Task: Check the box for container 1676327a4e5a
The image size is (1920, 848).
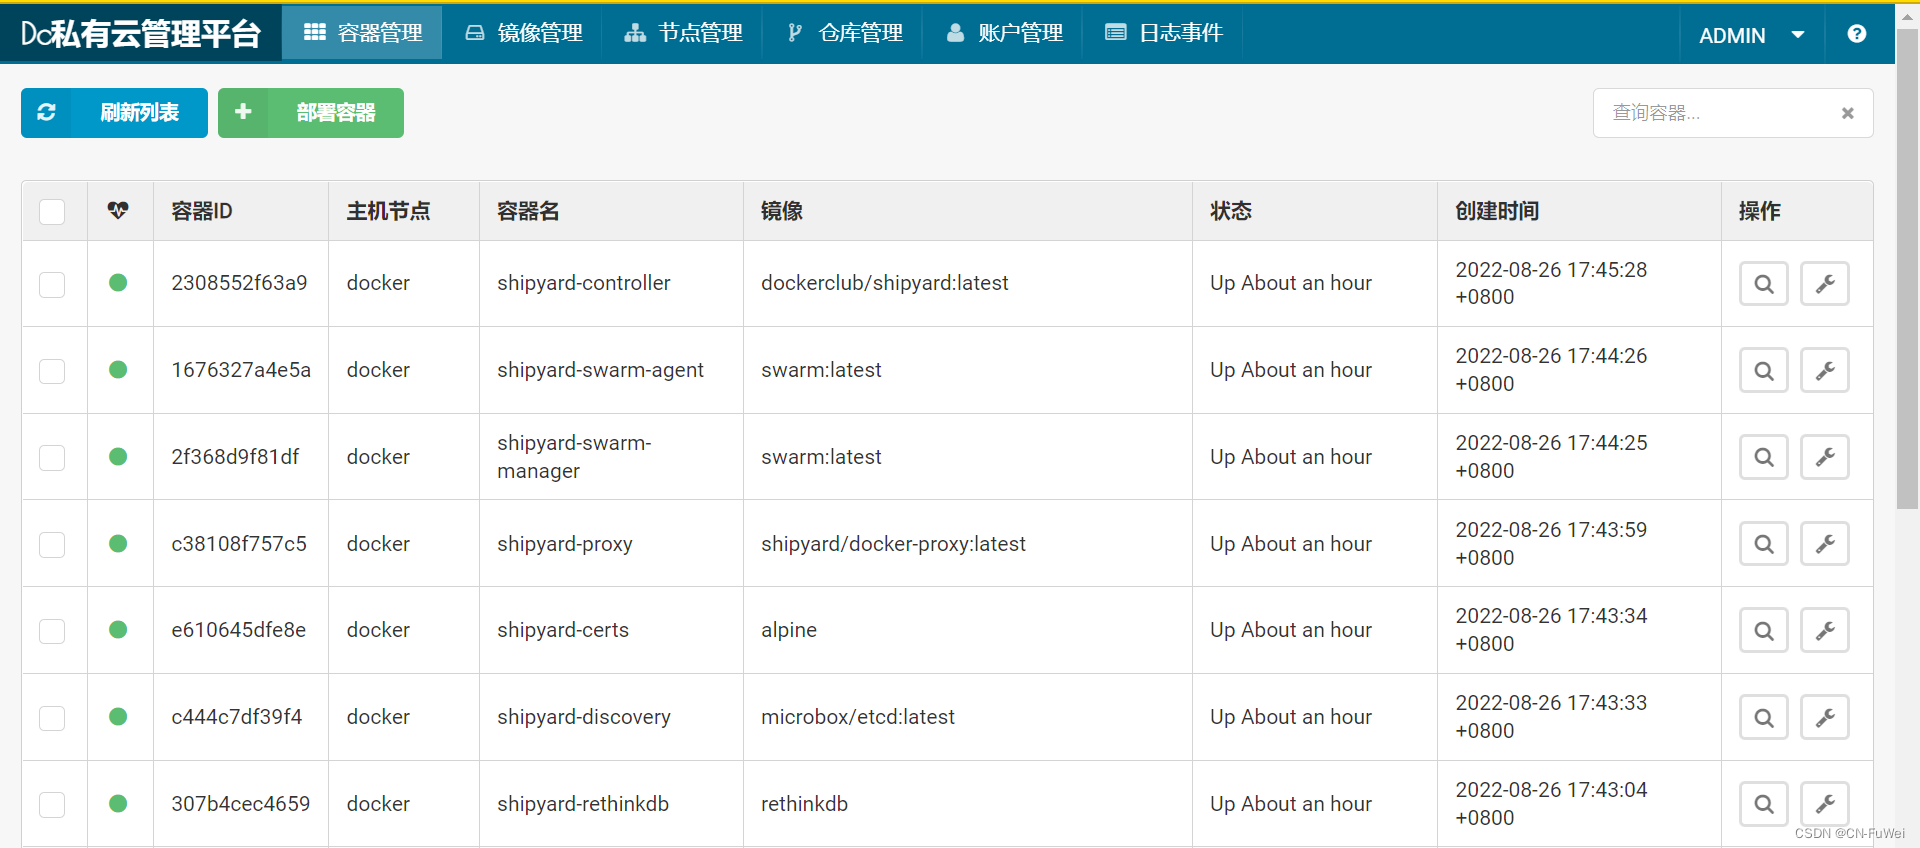Action: tap(52, 371)
